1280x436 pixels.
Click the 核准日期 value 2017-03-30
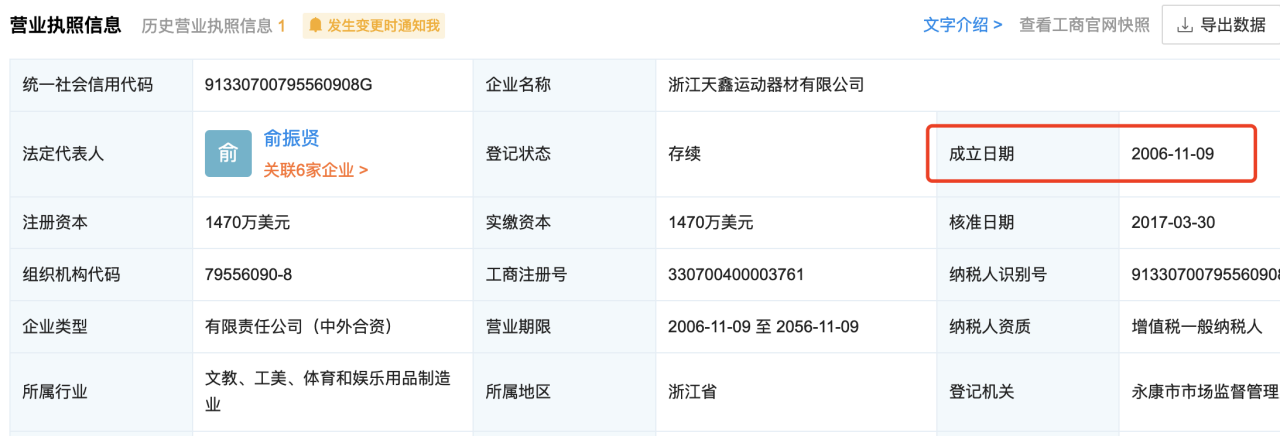[1173, 222]
